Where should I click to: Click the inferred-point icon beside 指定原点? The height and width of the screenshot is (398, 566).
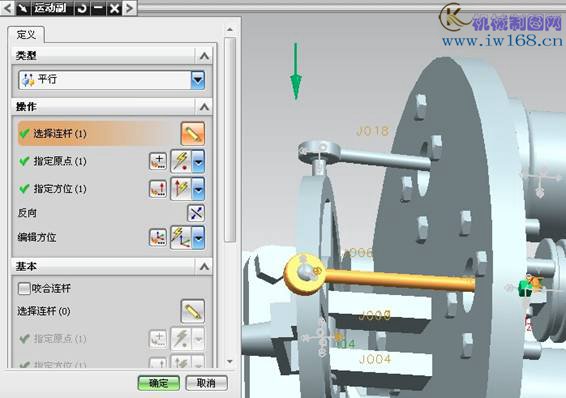(x=181, y=161)
